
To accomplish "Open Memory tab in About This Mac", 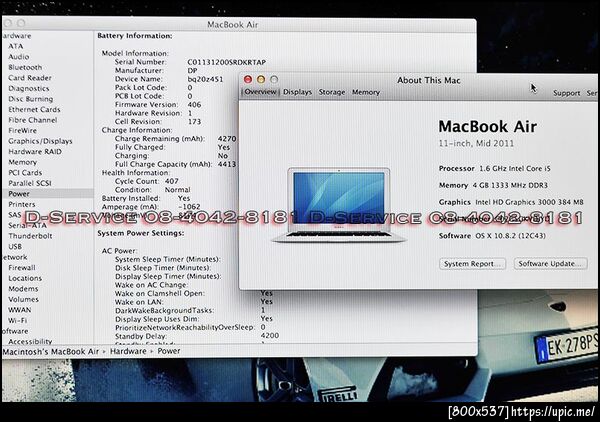I will (366, 92).
